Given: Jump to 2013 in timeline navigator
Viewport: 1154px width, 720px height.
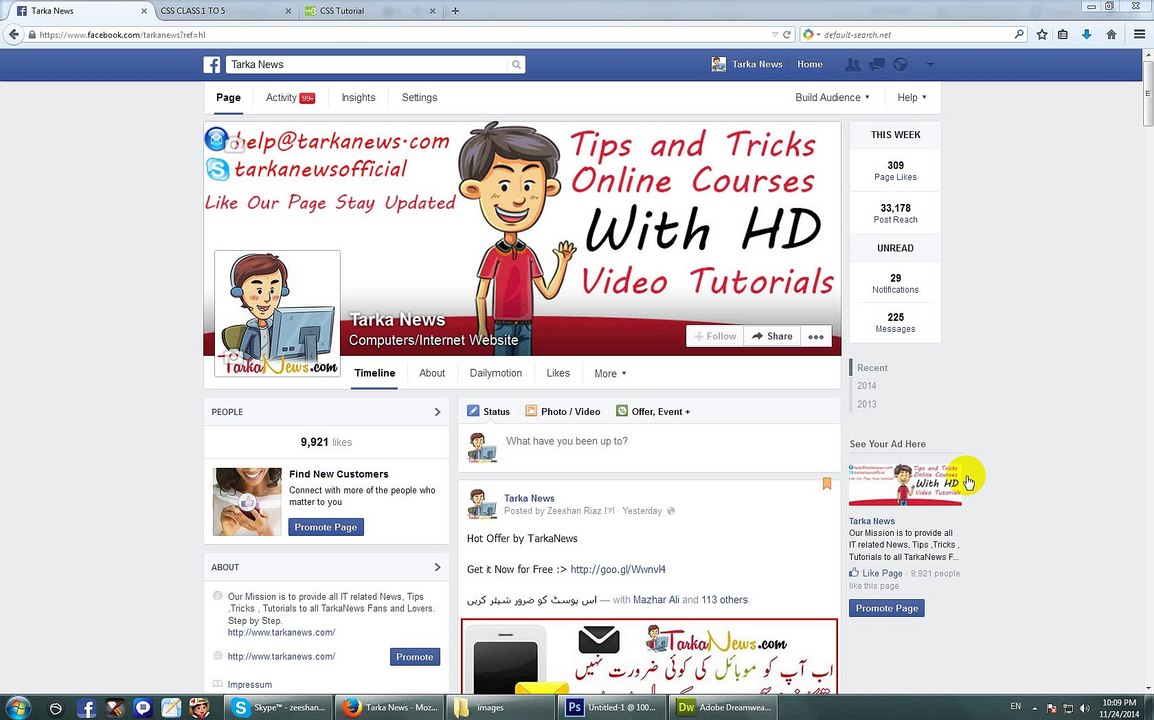Looking at the screenshot, I should (x=867, y=403).
